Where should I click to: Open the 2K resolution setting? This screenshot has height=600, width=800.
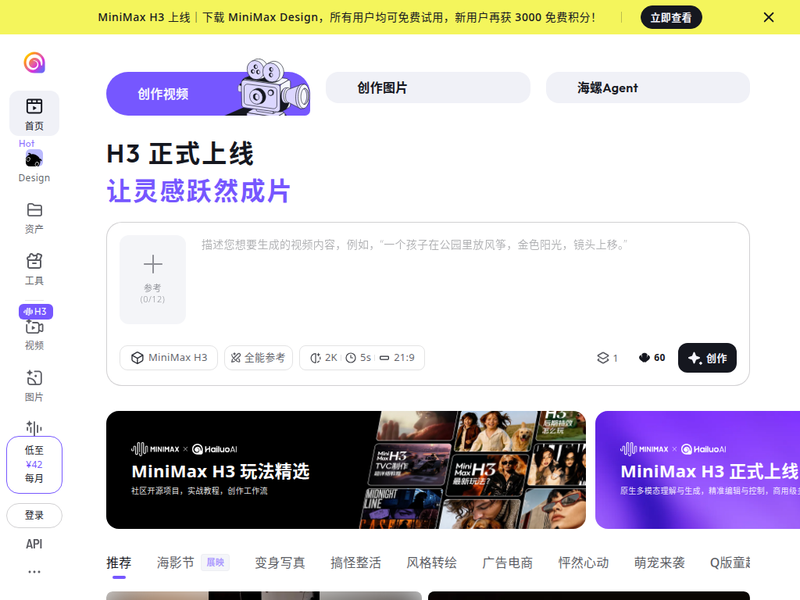(x=323, y=358)
